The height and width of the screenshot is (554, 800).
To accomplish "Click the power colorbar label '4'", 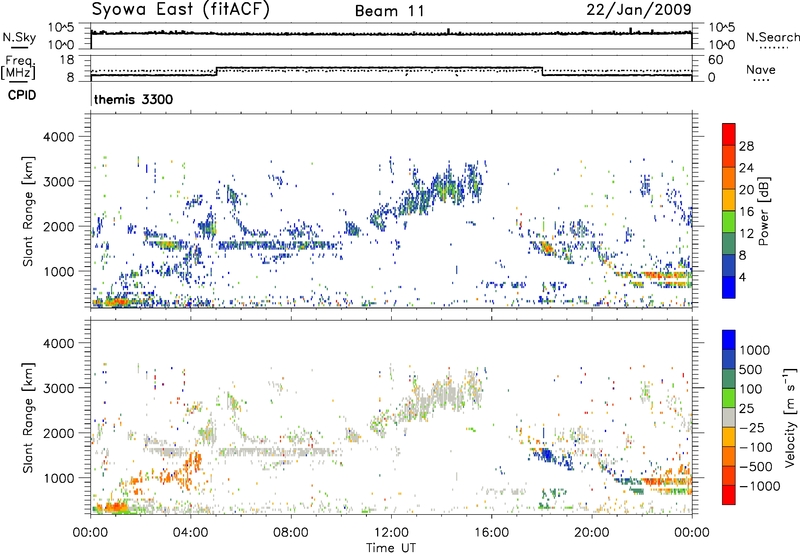I will click(742, 277).
